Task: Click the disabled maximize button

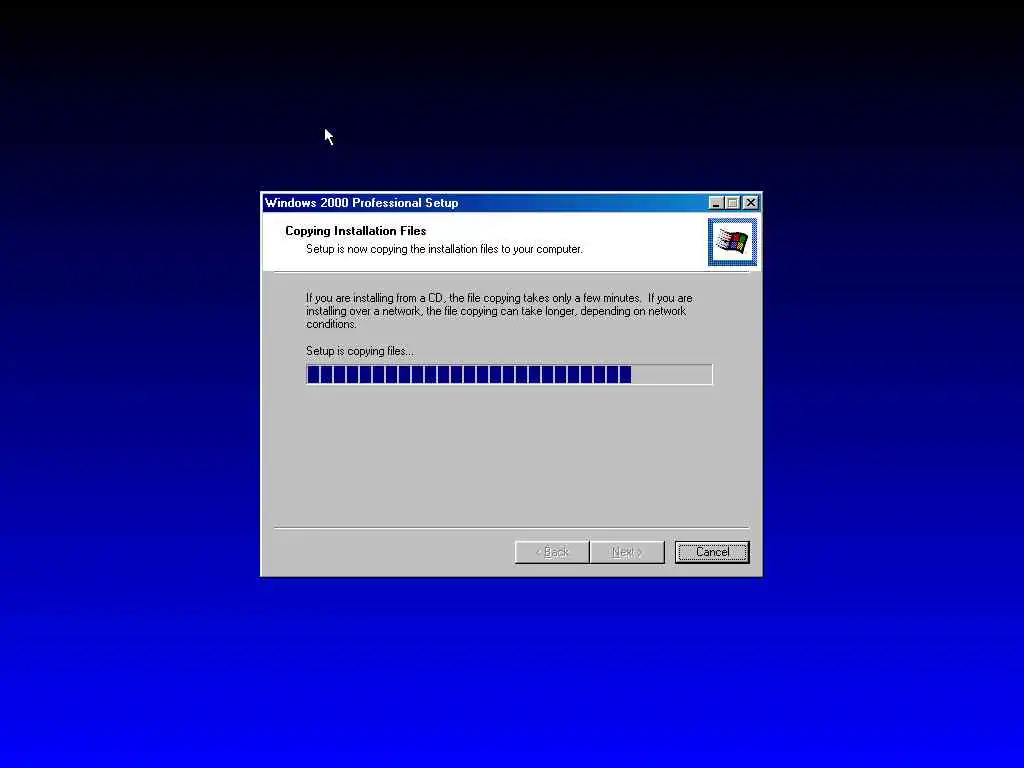Action: 733,203
